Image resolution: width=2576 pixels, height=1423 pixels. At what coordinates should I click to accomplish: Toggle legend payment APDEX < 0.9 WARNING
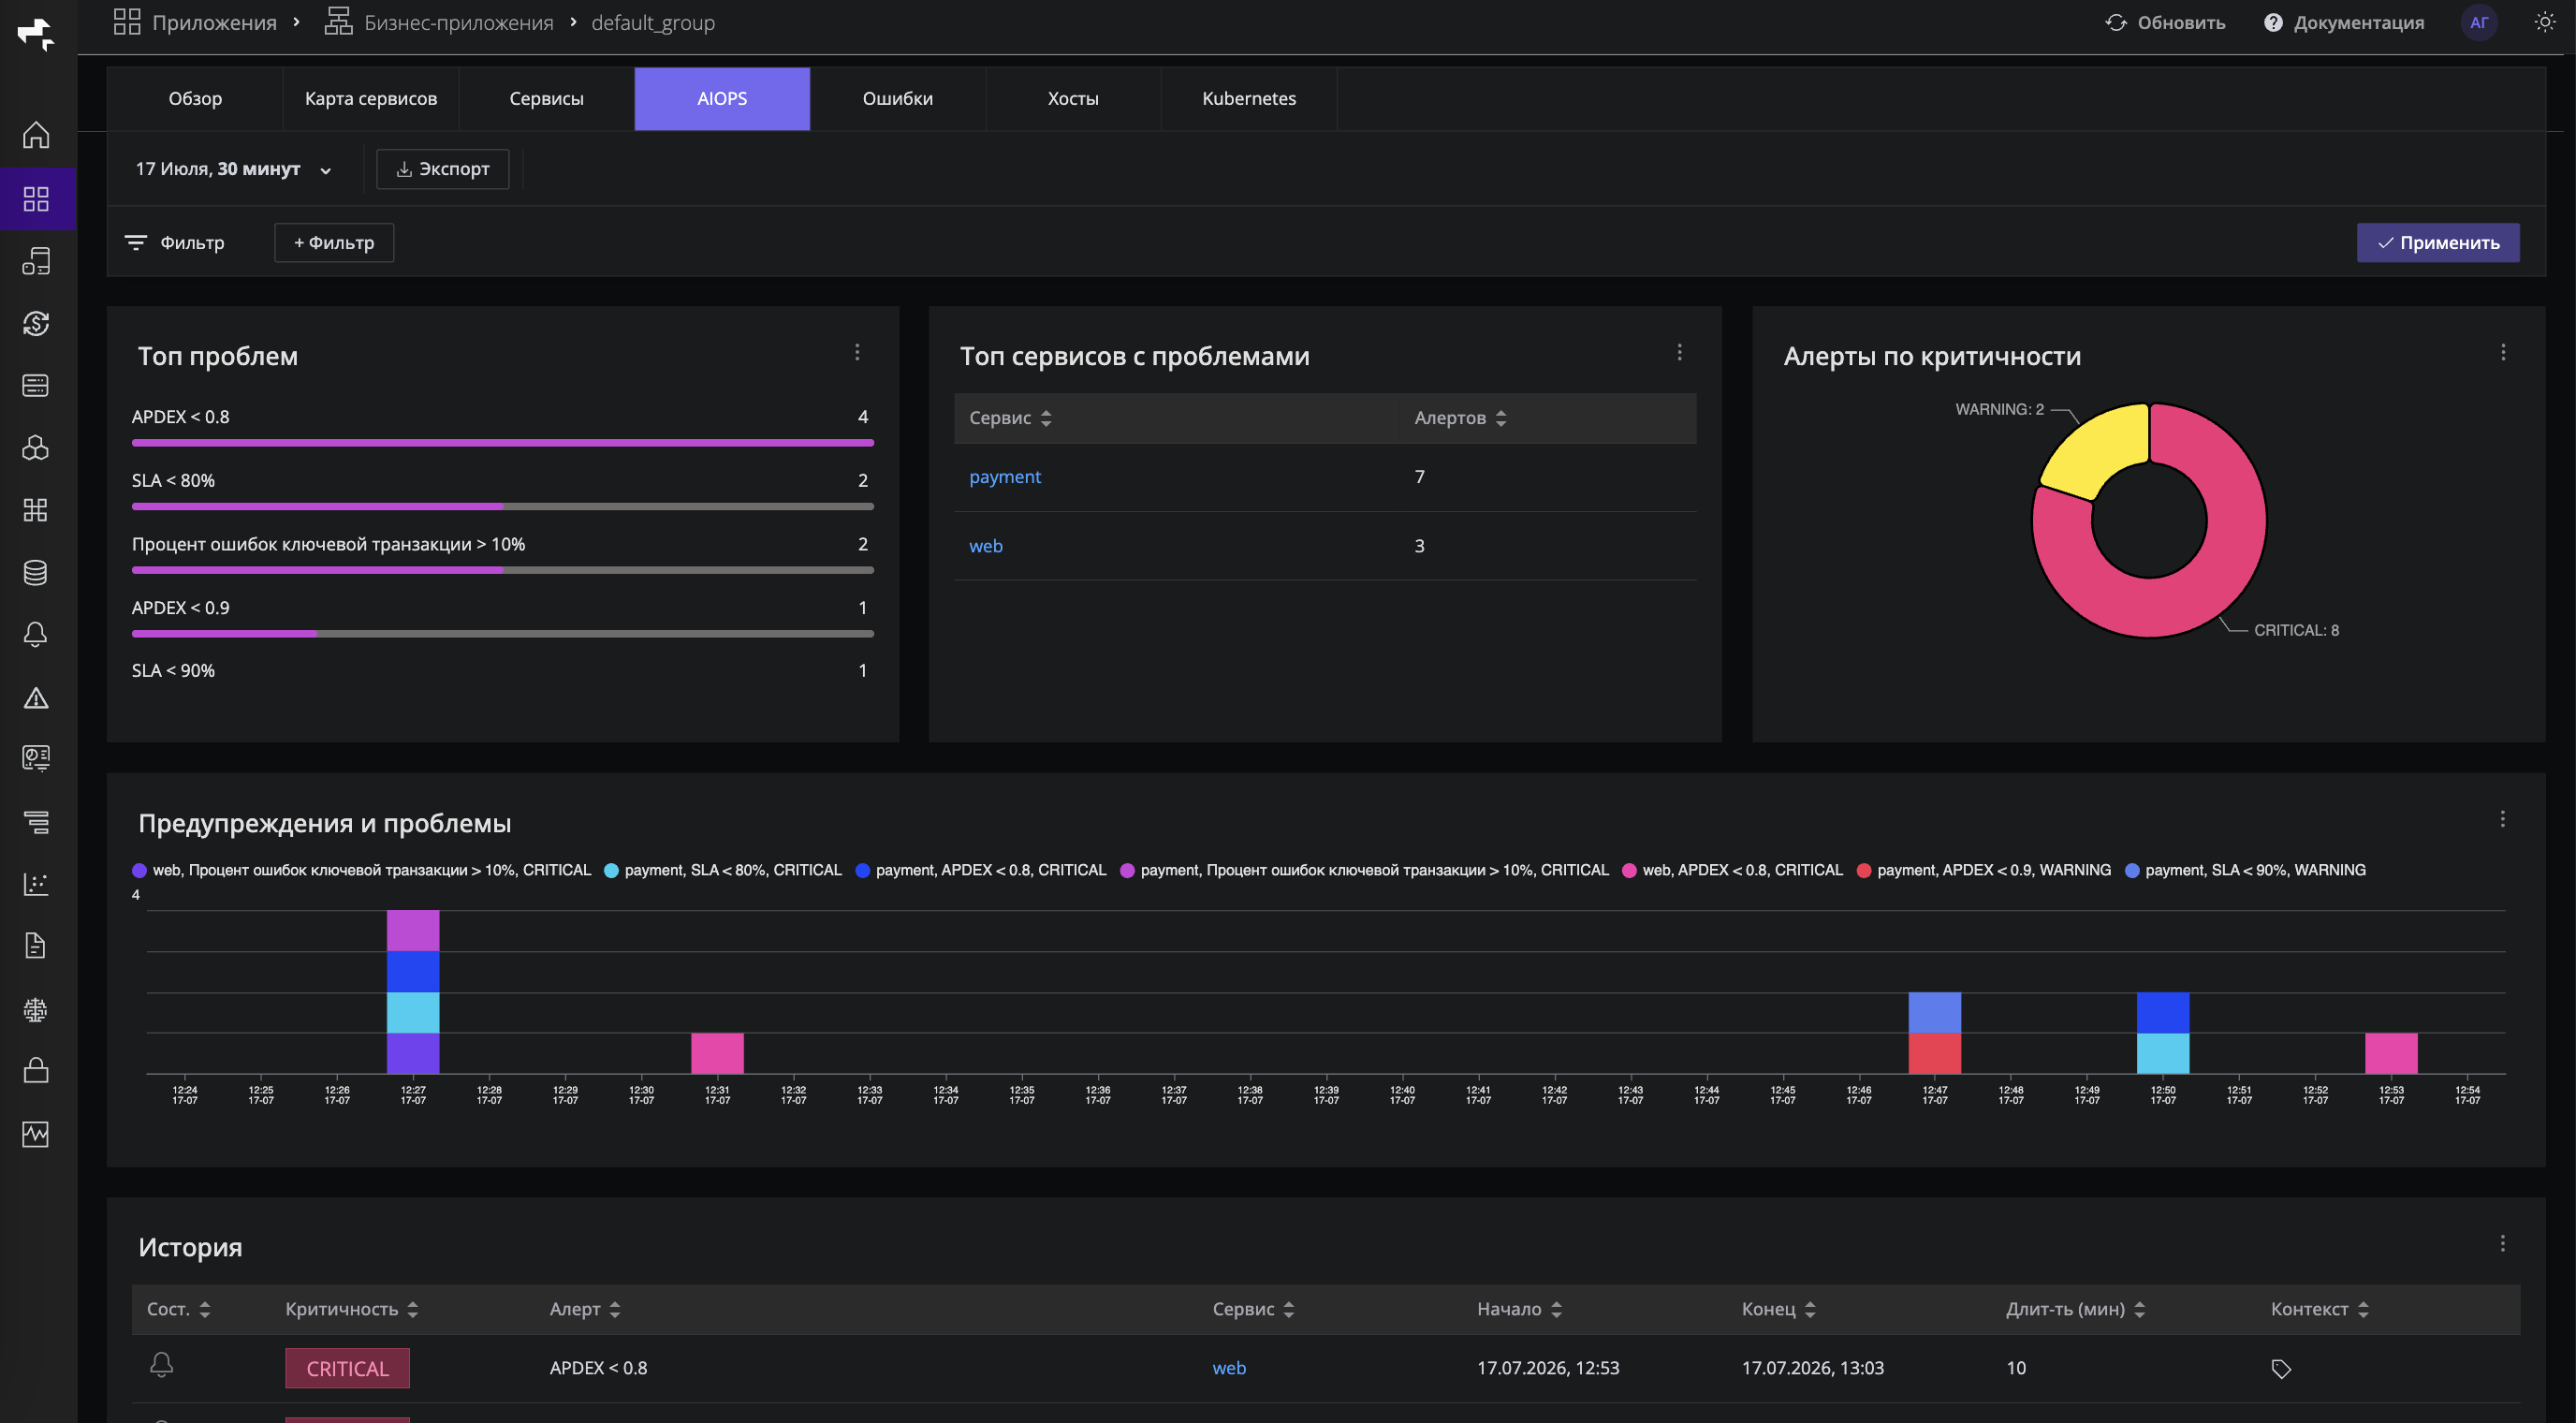1984,870
